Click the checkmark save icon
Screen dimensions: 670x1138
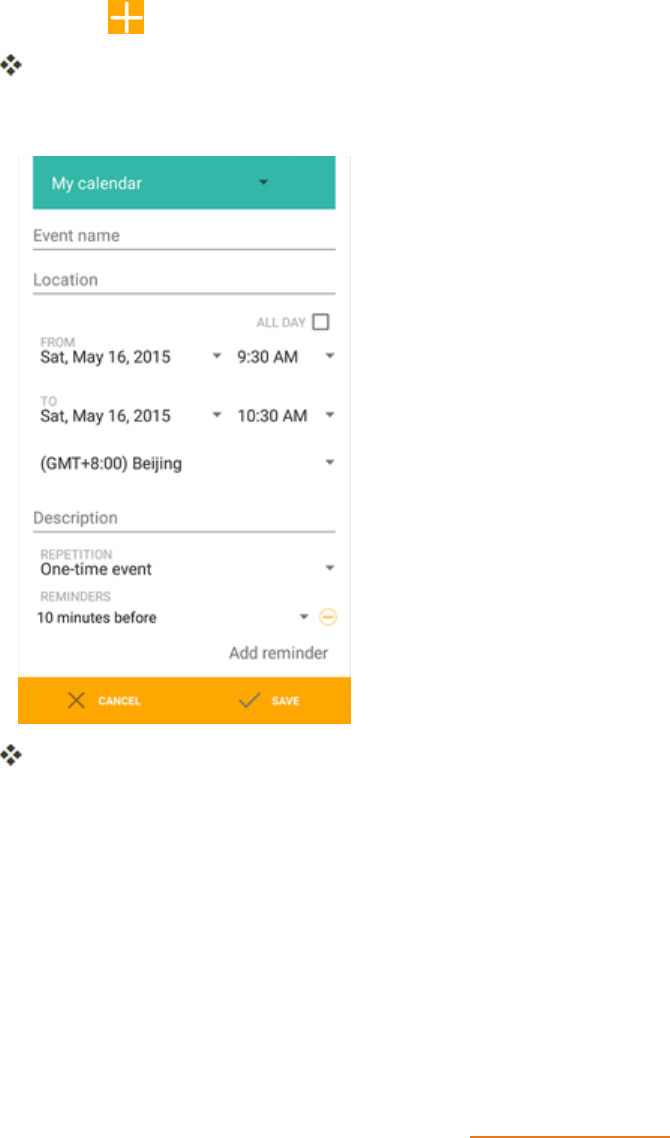pyautogui.click(x=250, y=701)
